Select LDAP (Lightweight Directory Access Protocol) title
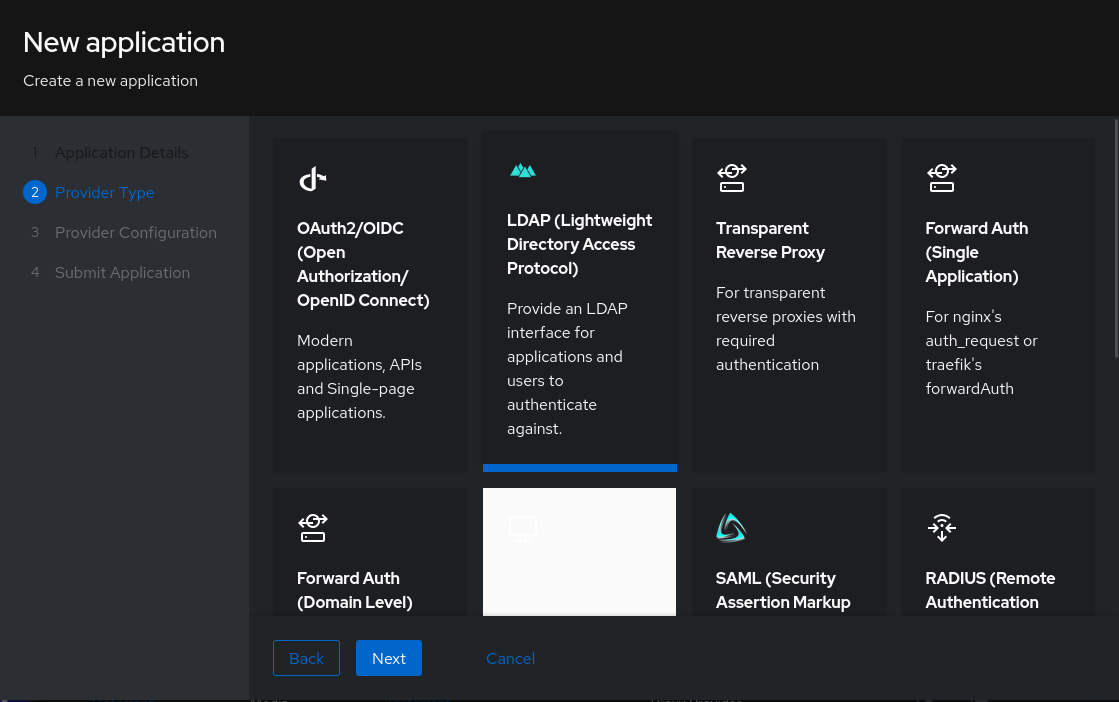The width and height of the screenshot is (1119, 702). (x=579, y=244)
